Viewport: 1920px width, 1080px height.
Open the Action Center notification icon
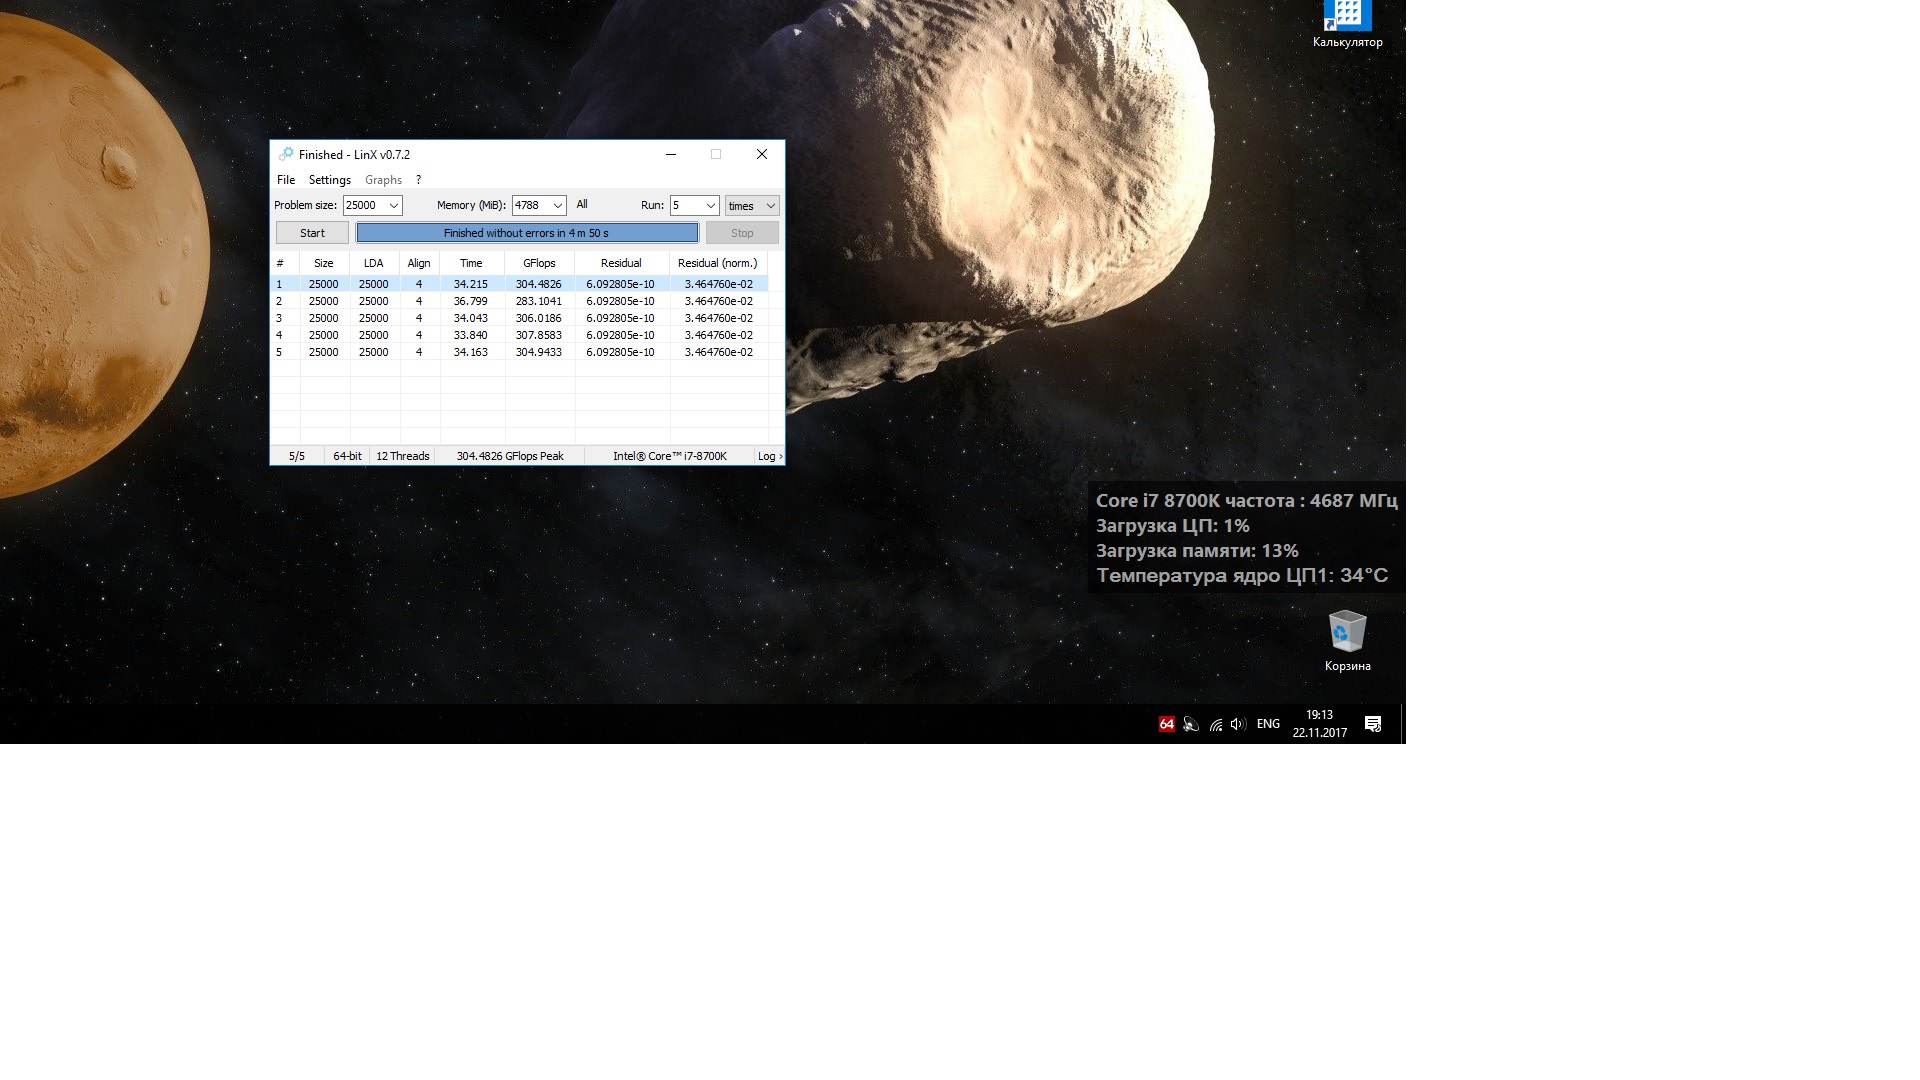[x=1373, y=724]
